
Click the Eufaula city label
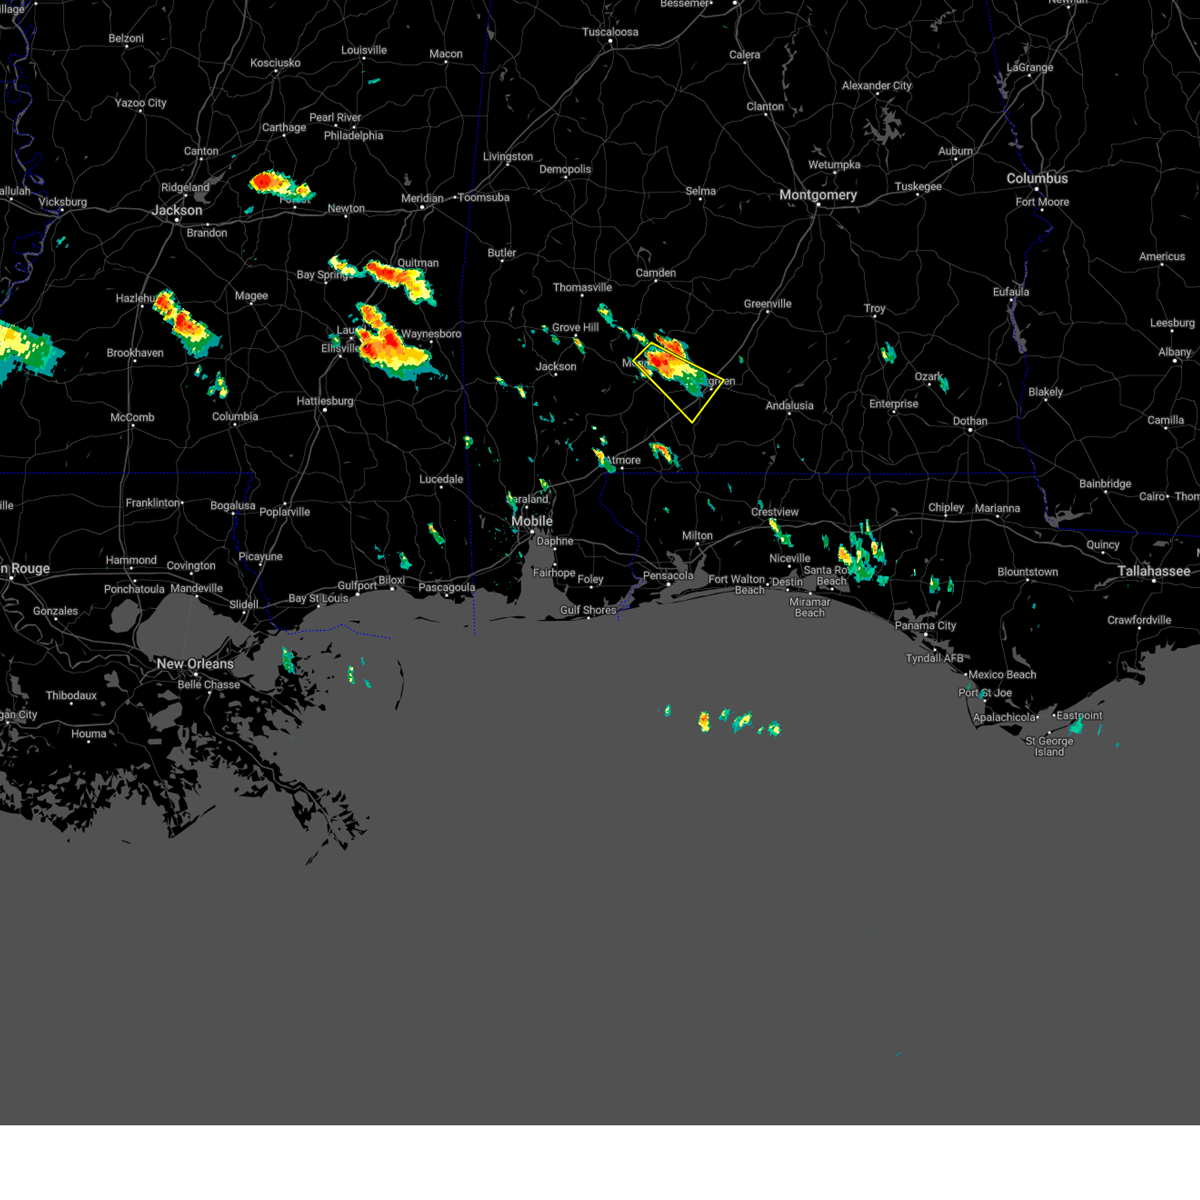pyautogui.click(x=1011, y=292)
